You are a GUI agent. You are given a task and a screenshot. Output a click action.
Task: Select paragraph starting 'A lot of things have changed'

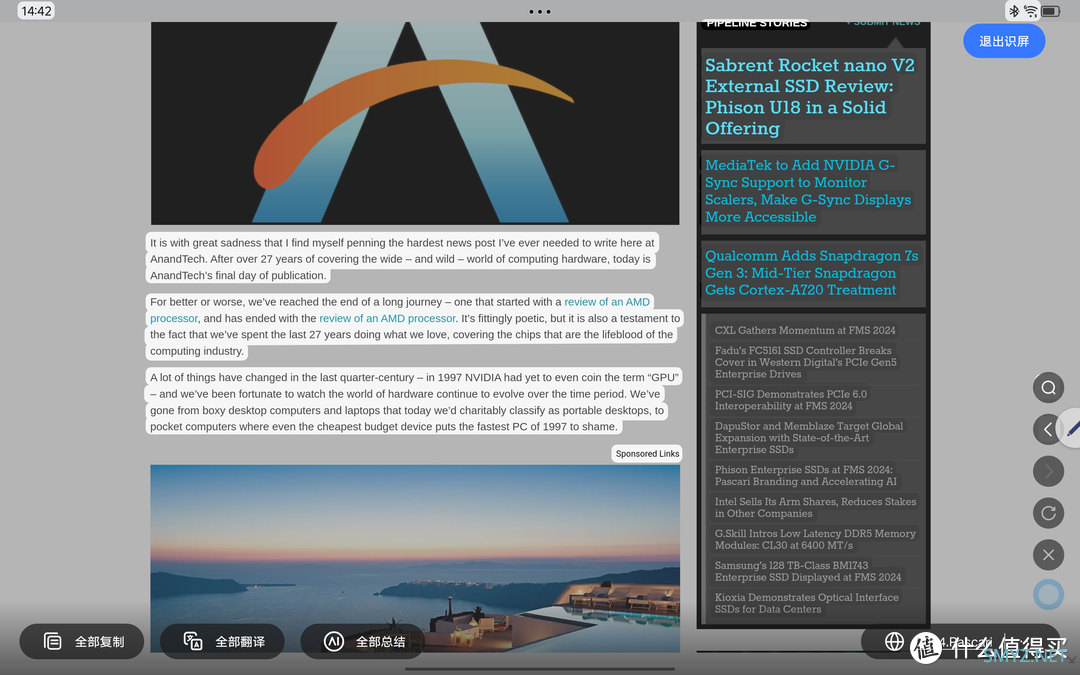(x=415, y=402)
